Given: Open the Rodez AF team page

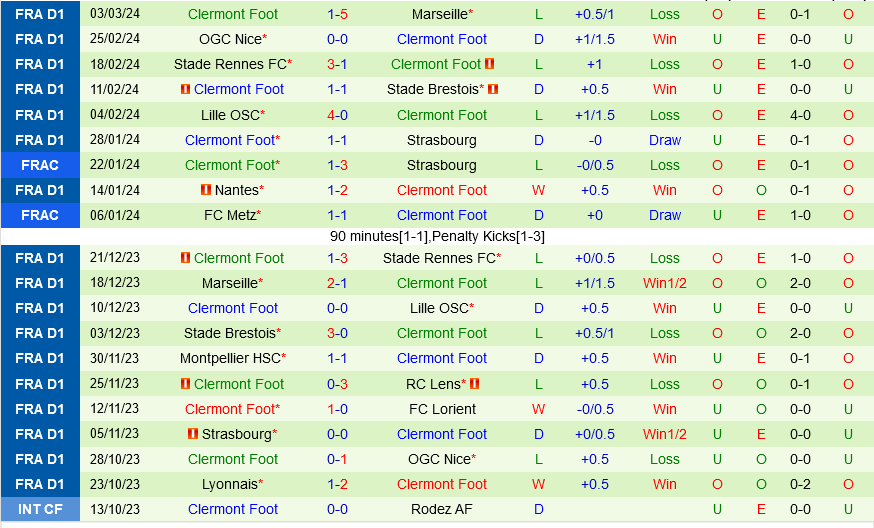Looking at the screenshot, I should click(442, 509).
